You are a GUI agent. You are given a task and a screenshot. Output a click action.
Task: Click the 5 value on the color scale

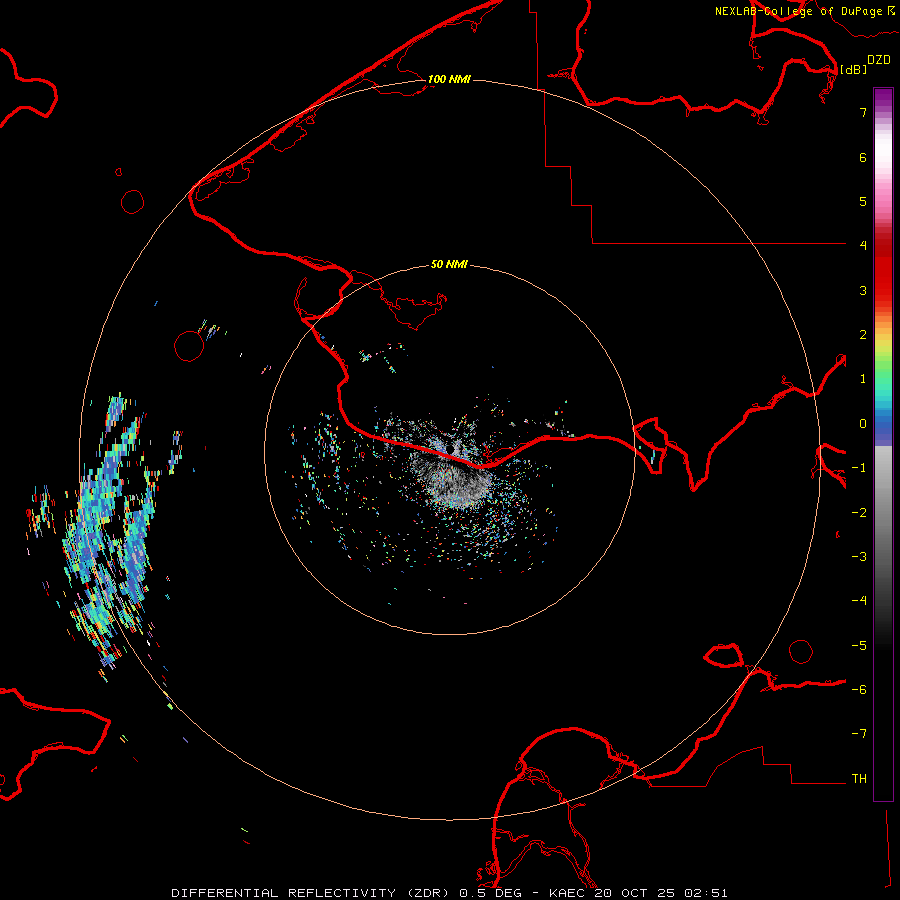coord(863,201)
